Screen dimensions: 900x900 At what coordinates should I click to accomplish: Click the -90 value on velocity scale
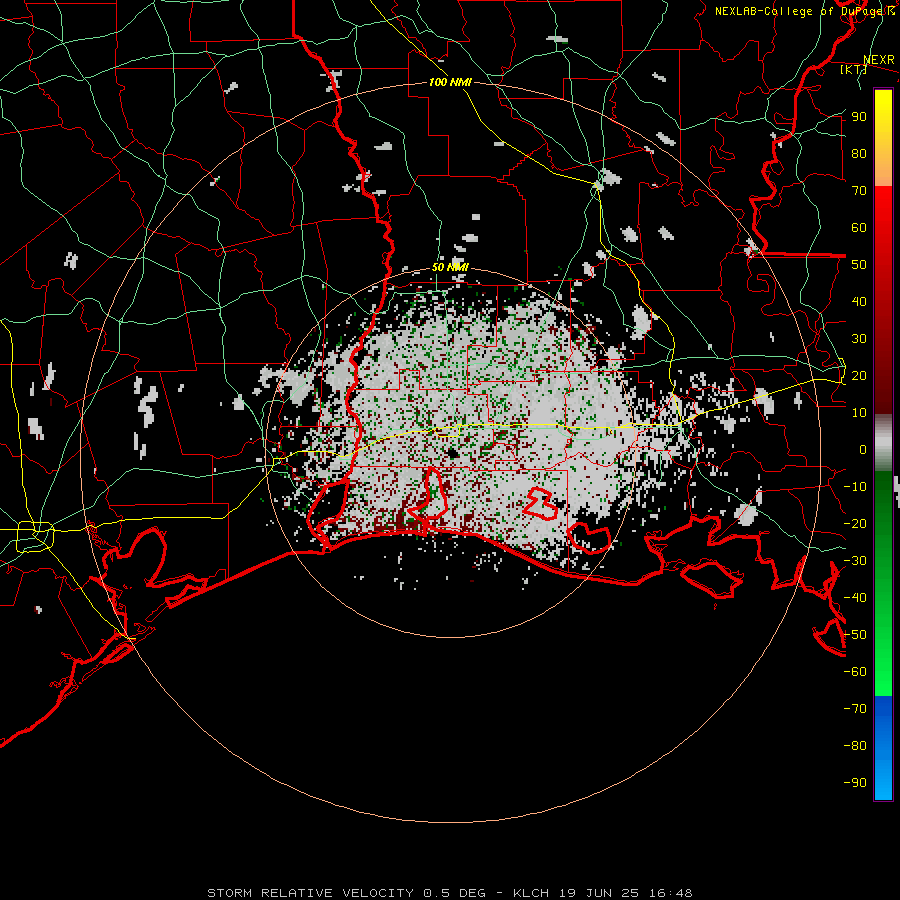click(855, 783)
